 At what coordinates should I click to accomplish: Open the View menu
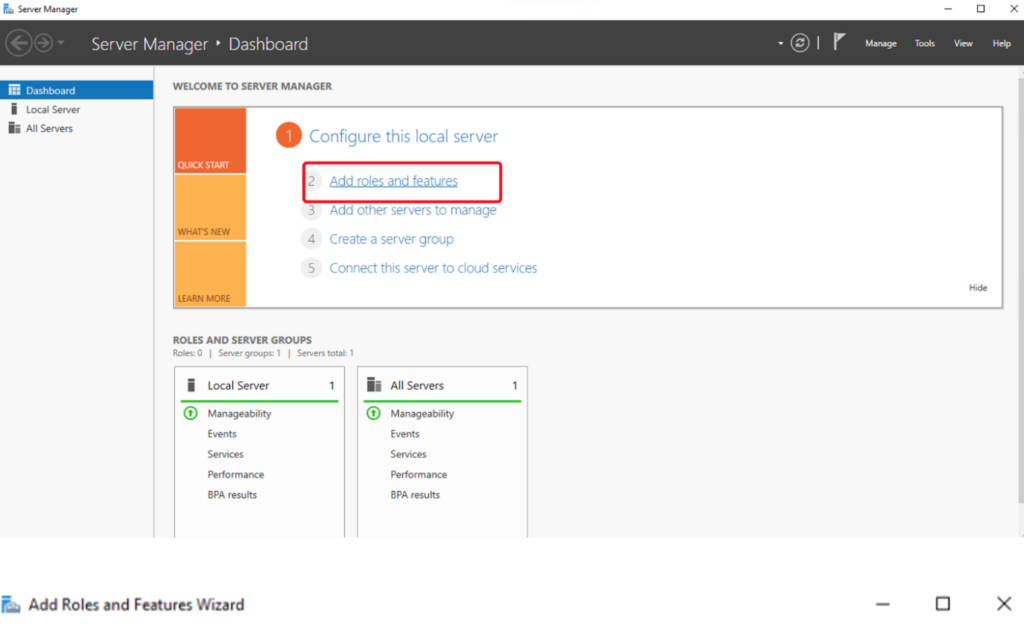pyautogui.click(x=963, y=44)
